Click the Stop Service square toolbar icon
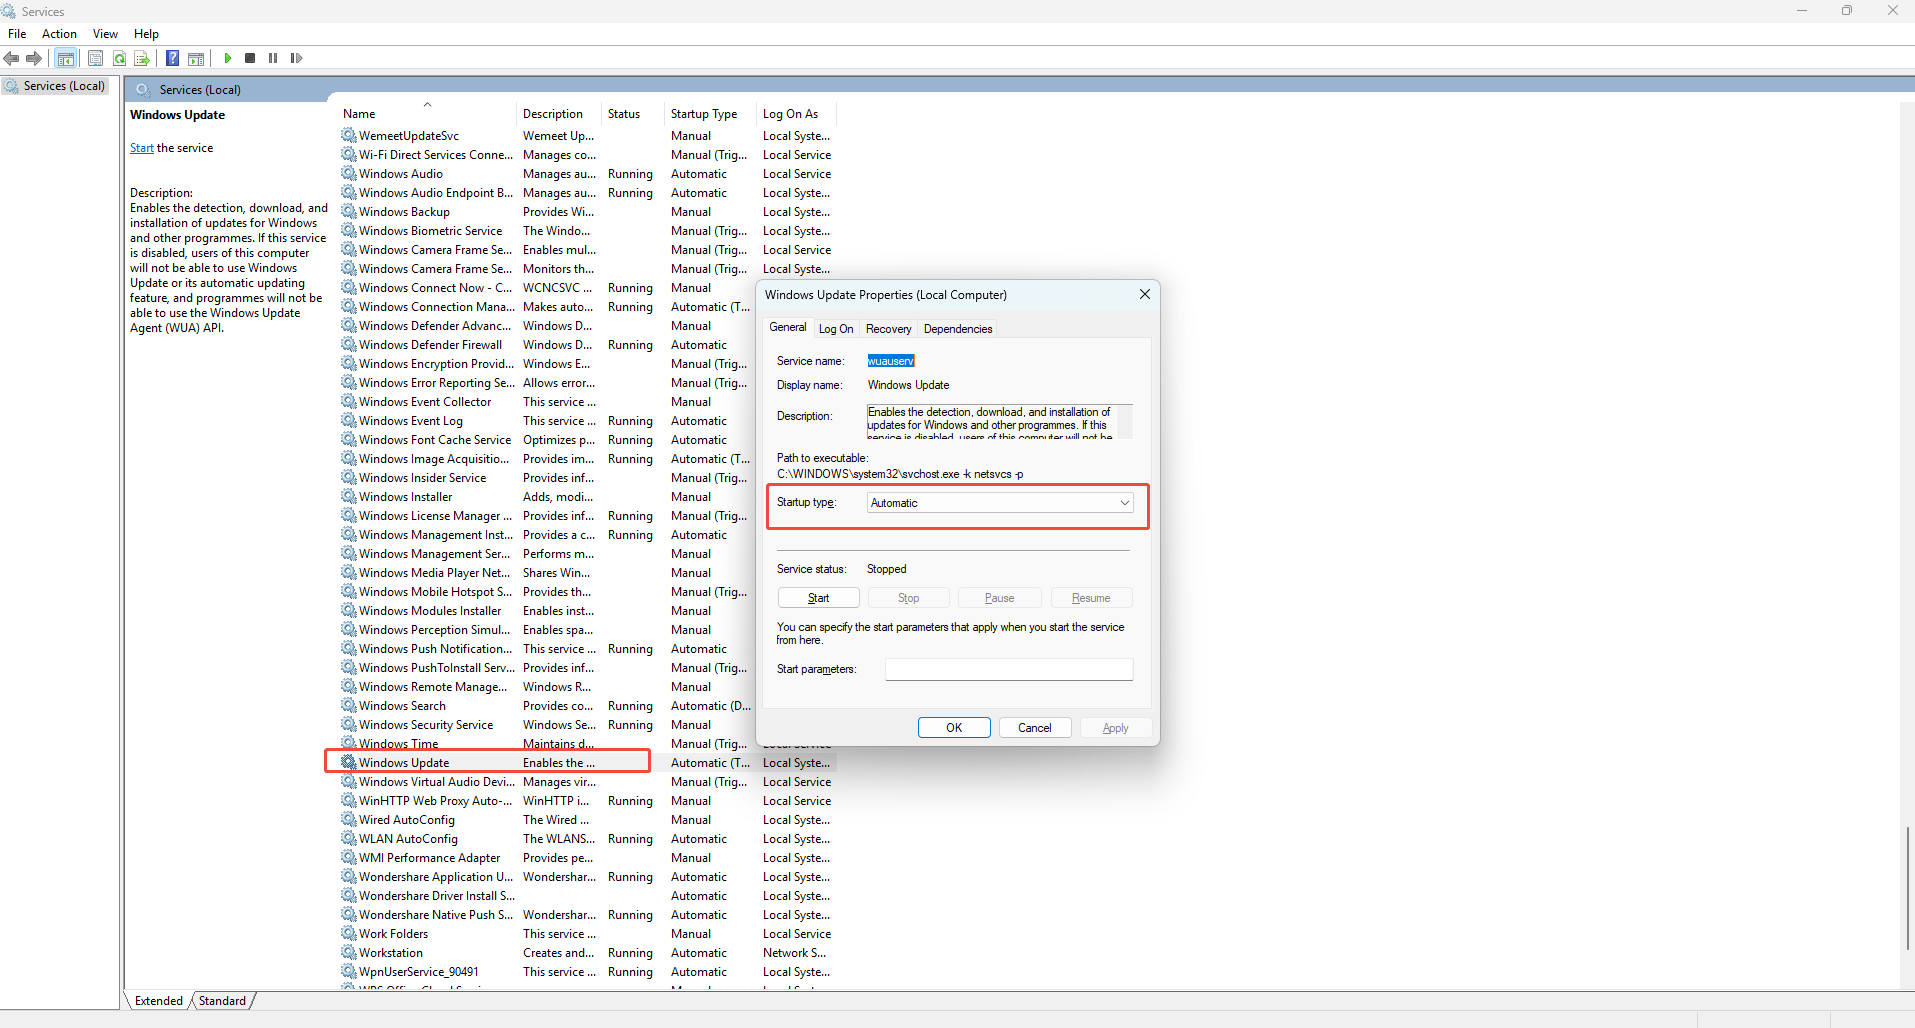Screen dimensions: 1915x1028 [x=250, y=58]
